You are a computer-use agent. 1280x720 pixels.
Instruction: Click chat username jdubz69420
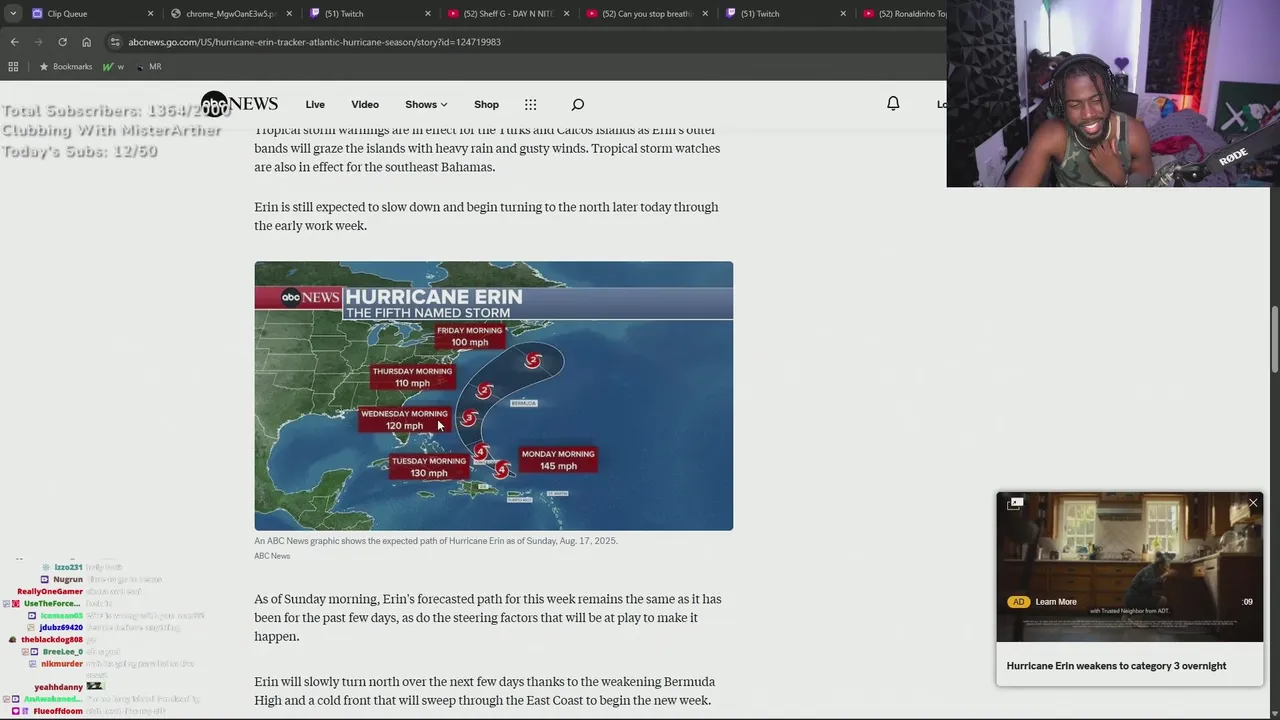(61, 628)
